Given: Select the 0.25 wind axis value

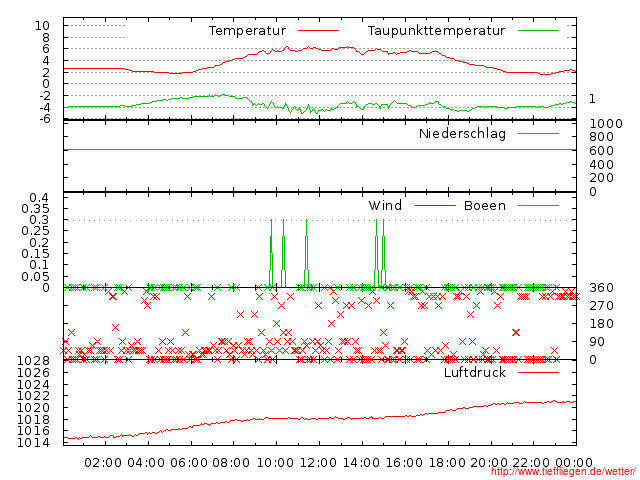Looking at the screenshot, I should [x=36, y=231].
